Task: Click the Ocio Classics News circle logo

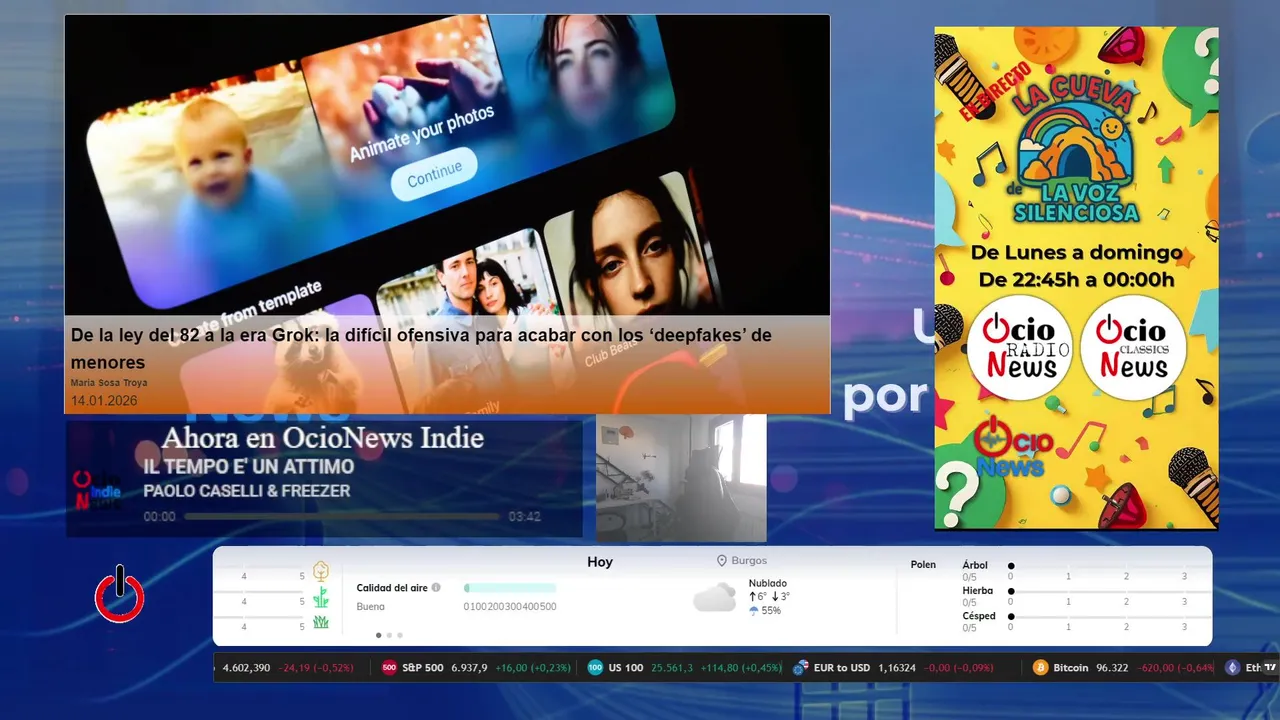Action: click(x=1133, y=347)
